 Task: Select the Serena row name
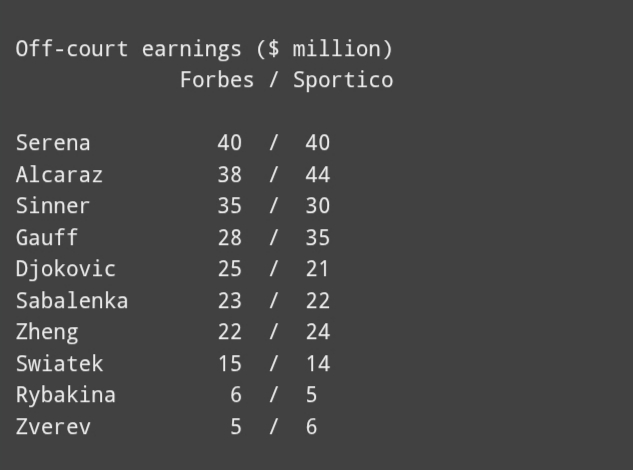tap(53, 143)
